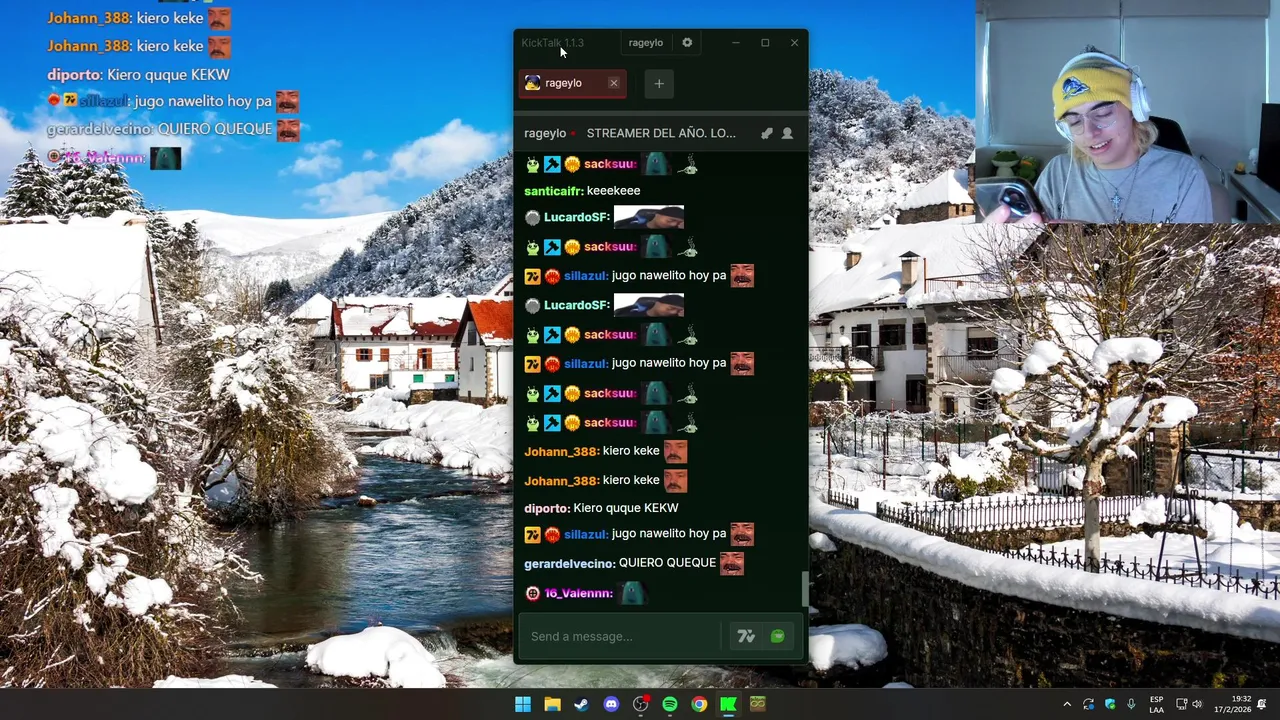Click the emote in I6_Valennn's message
The height and width of the screenshot is (720, 1280).
click(x=632, y=594)
